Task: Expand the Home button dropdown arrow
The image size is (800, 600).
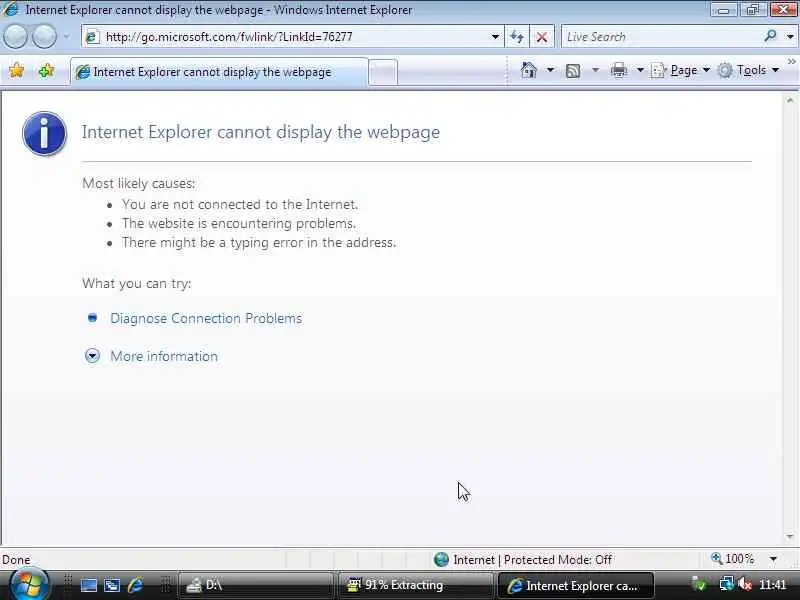Action: [550, 70]
